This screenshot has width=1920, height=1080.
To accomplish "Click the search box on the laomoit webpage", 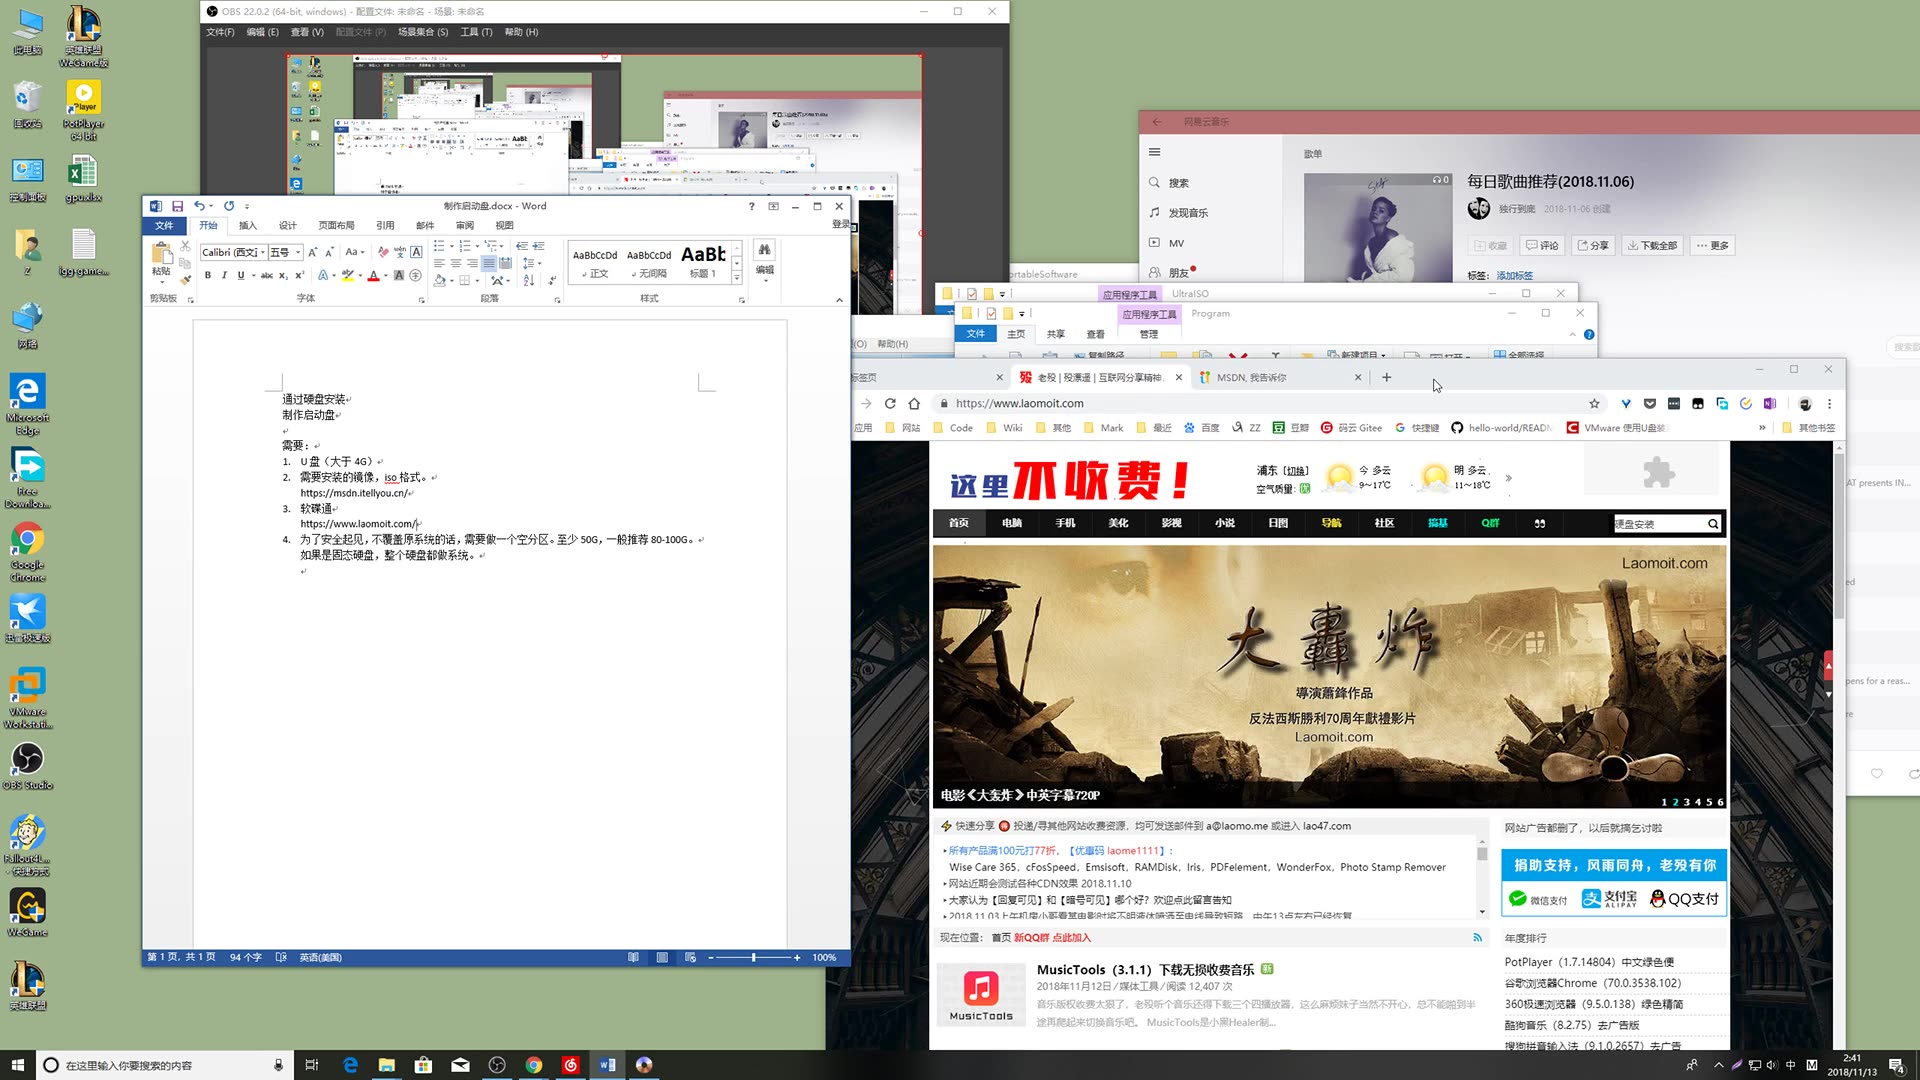I will [1663, 523].
